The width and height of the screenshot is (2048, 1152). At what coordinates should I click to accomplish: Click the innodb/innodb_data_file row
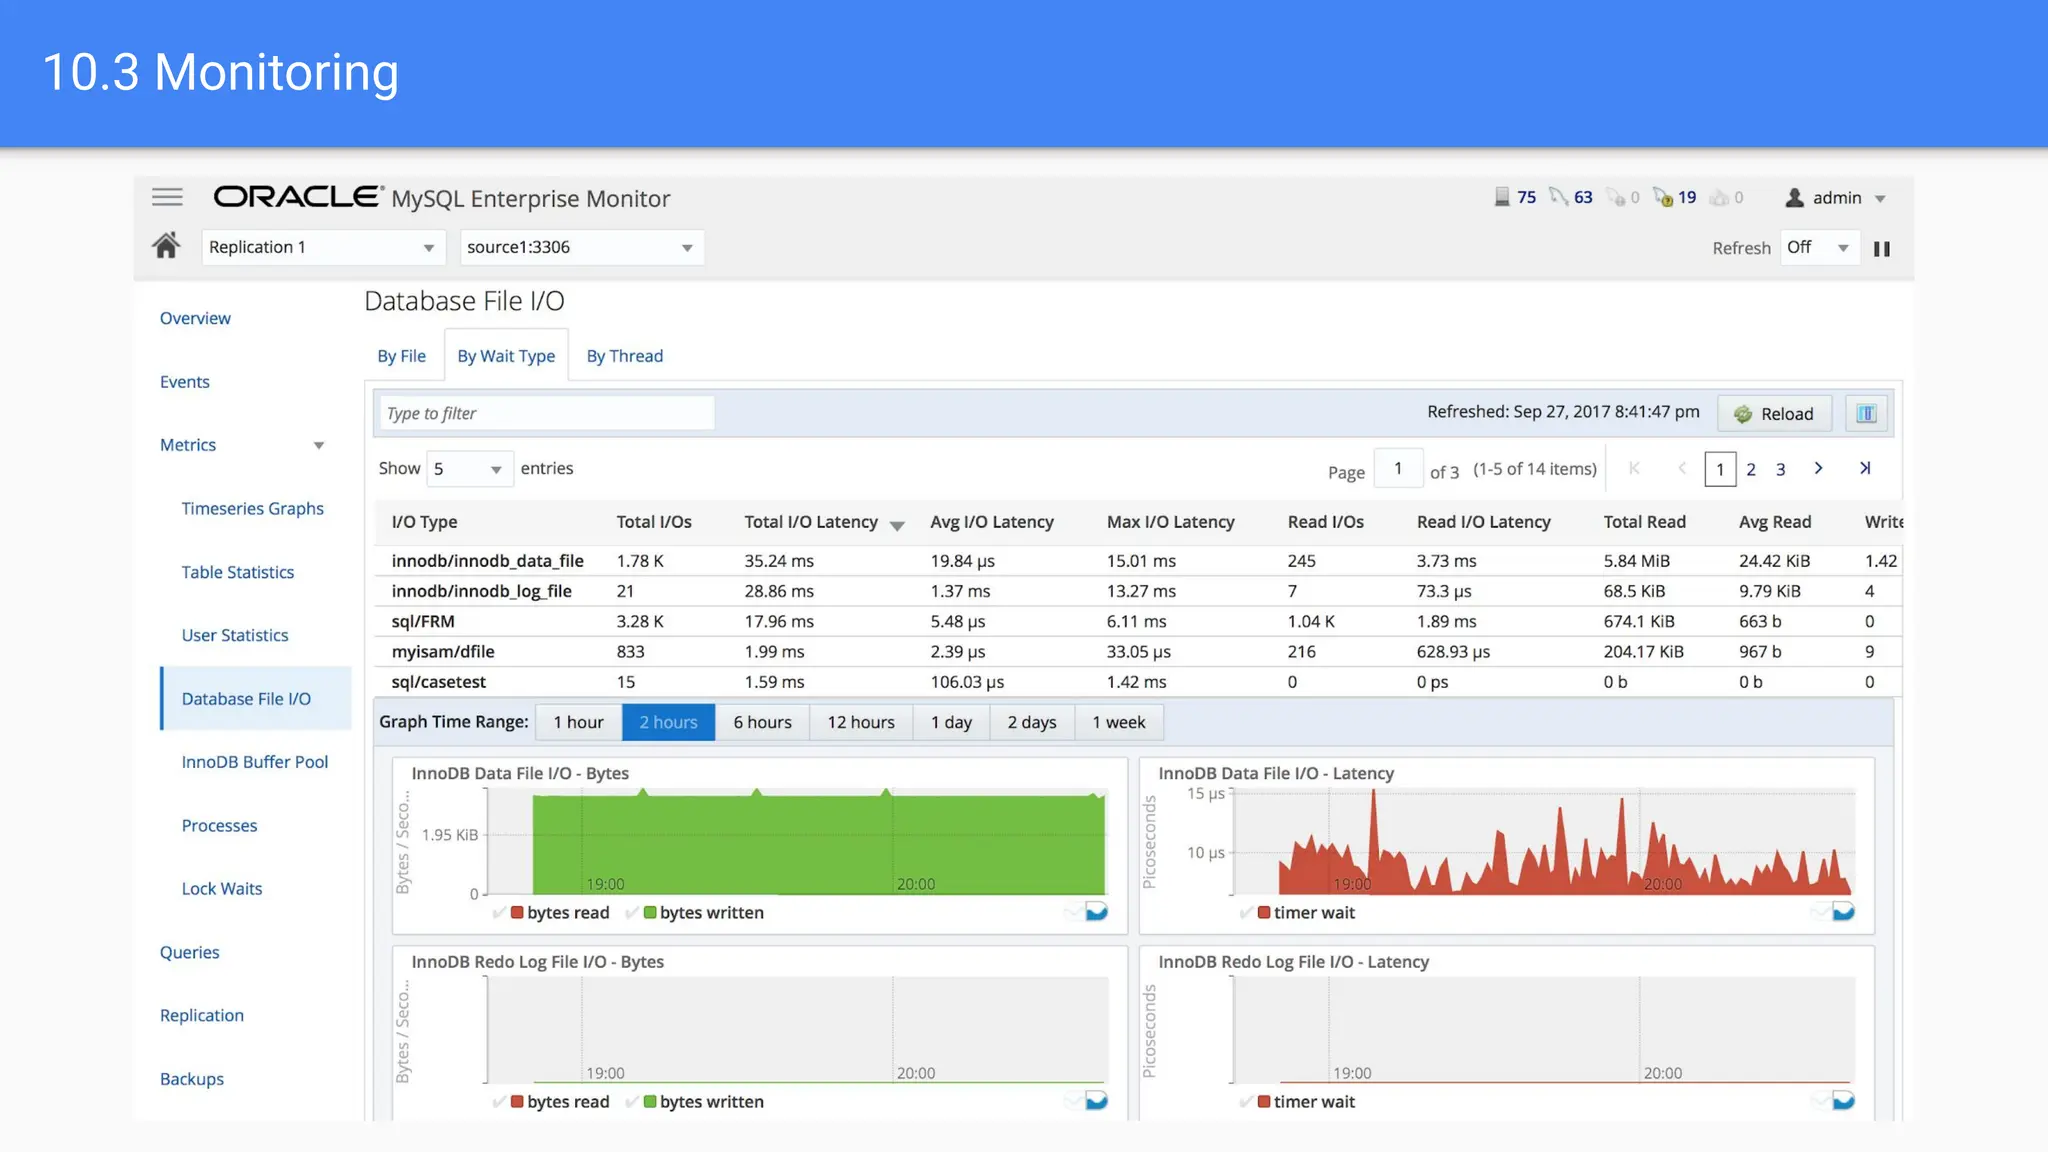point(1138,560)
